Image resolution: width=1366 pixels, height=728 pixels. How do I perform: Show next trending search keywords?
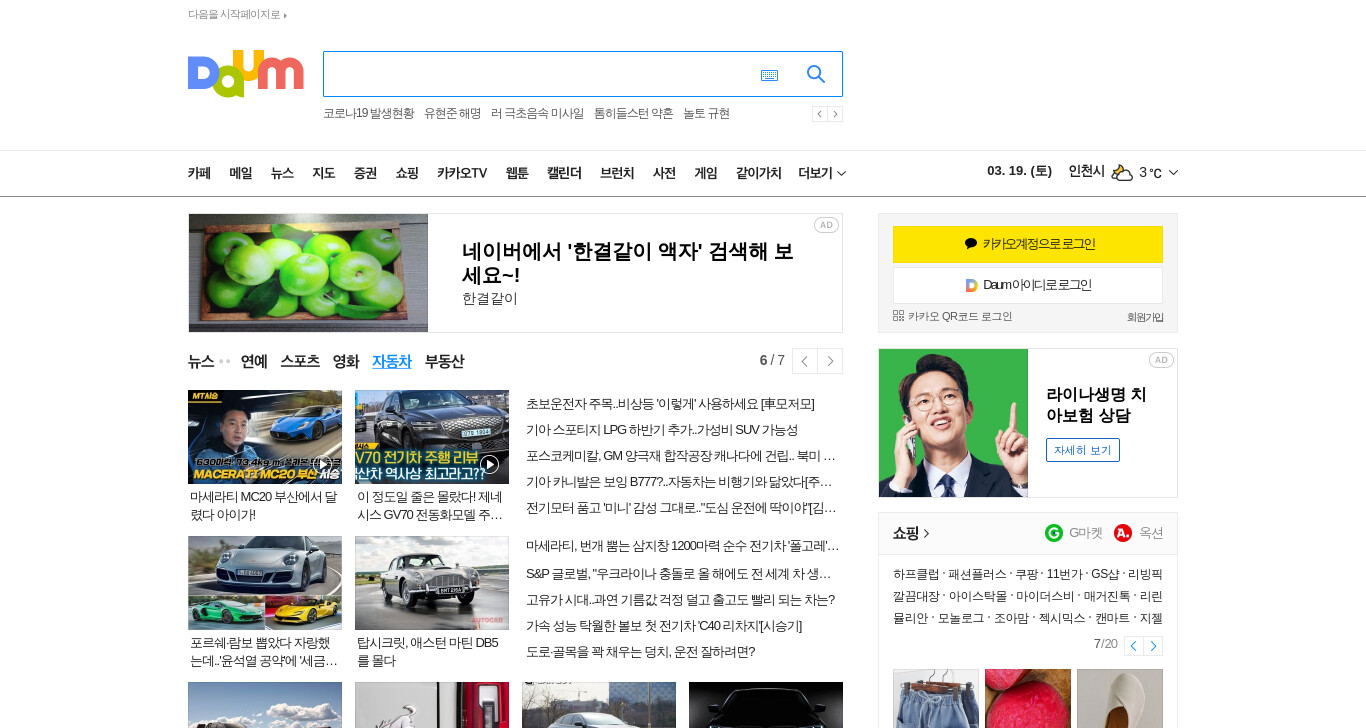(835, 114)
